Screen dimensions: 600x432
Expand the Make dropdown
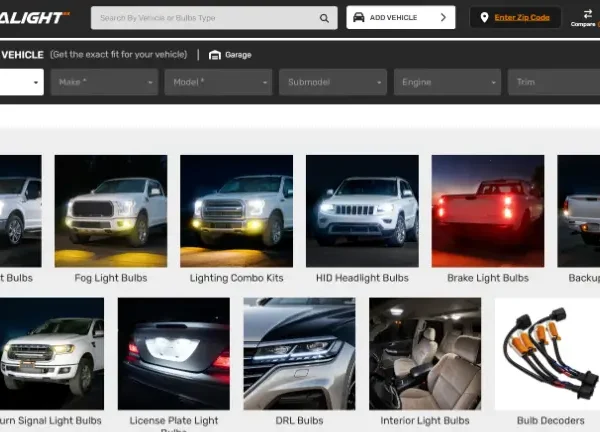(104, 82)
